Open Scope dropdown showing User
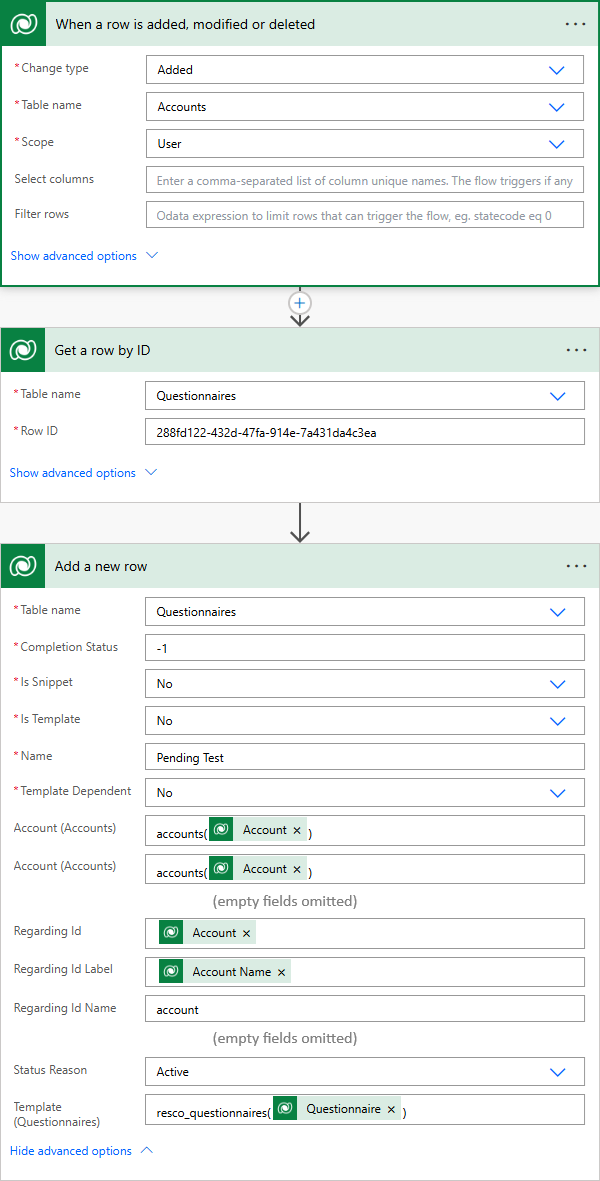Image resolution: width=600 pixels, height=1181 pixels. pyautogui.click(x=365, y=143)
